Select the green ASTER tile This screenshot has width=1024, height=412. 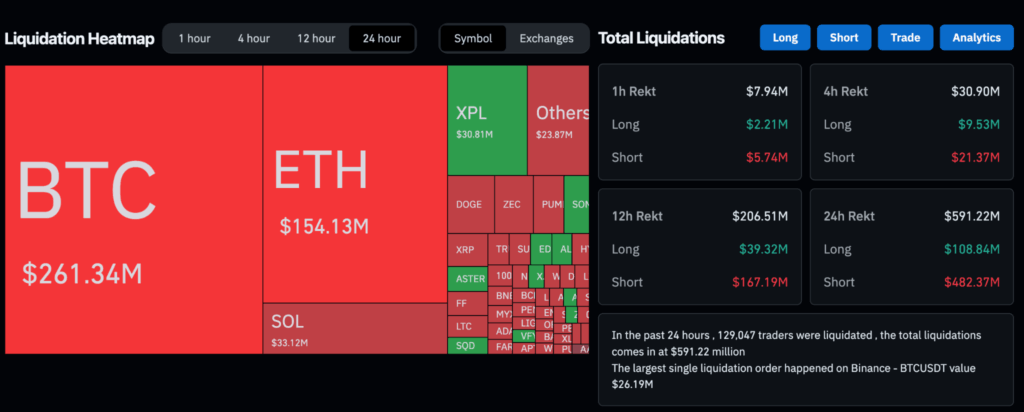click(469, 278)
